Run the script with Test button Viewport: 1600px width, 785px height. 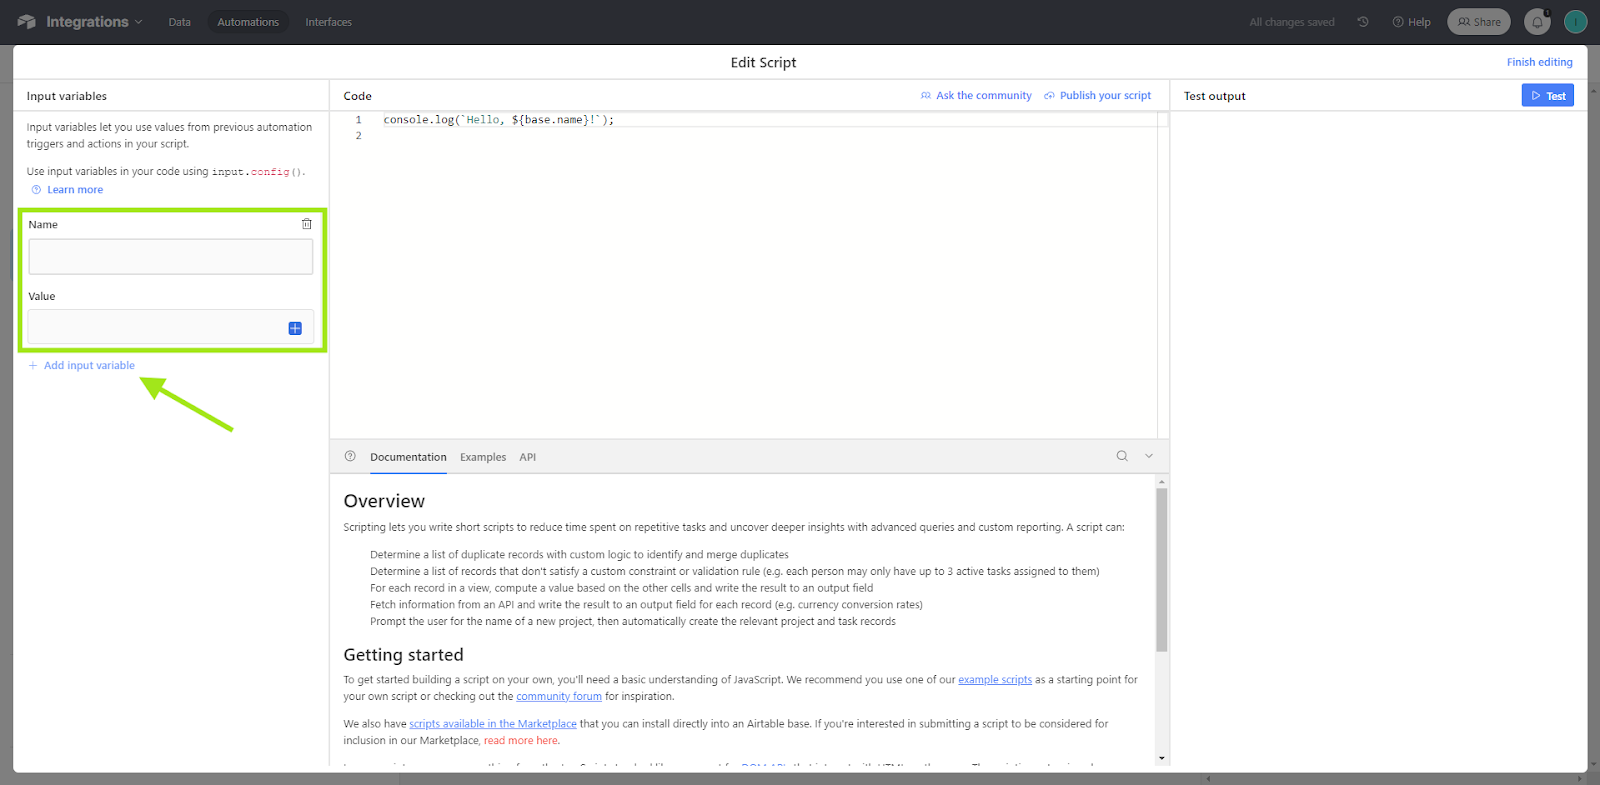(1548, 96)
